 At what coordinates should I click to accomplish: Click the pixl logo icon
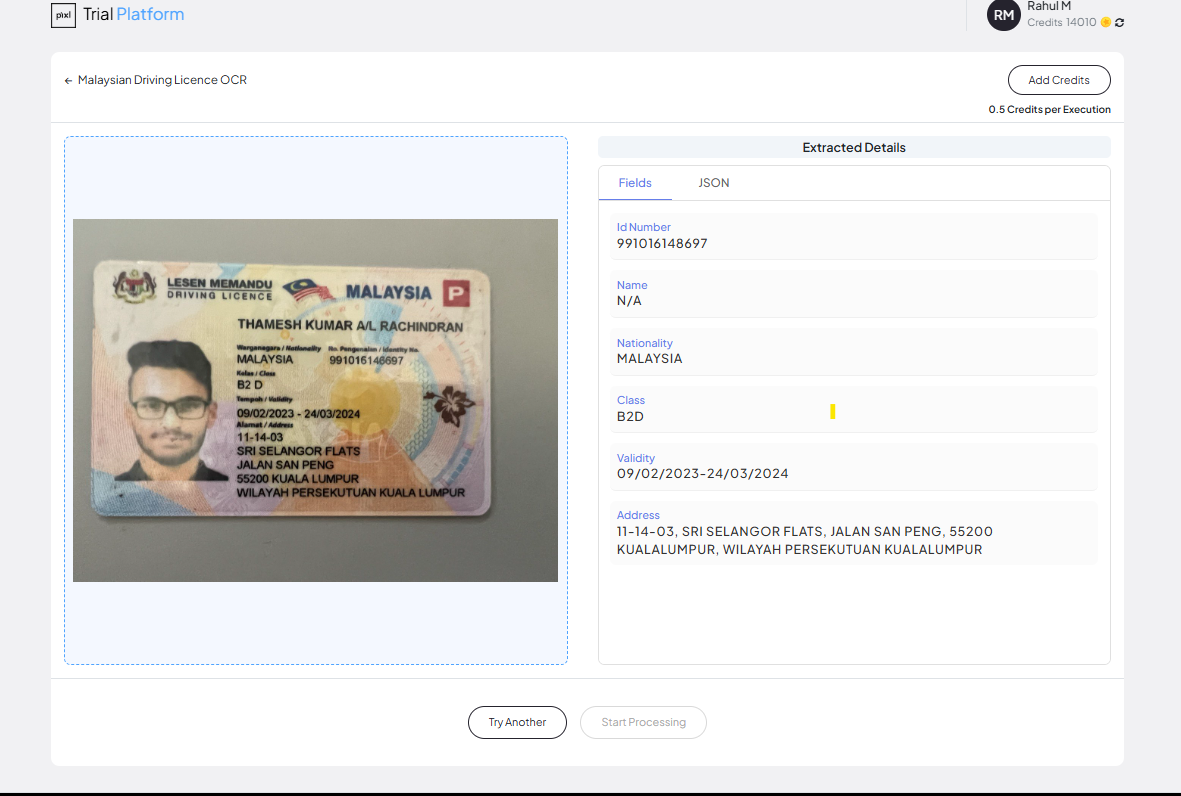pyautogui.click(x=63, y=15)
